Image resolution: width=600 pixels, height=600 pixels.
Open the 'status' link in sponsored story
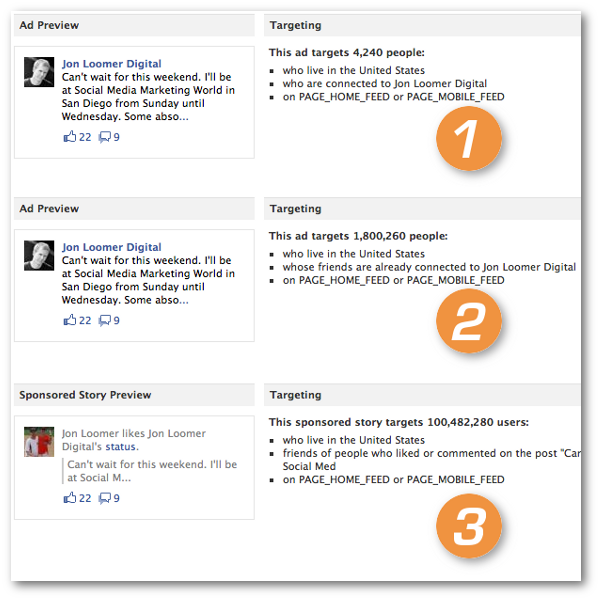pos(121,447)
